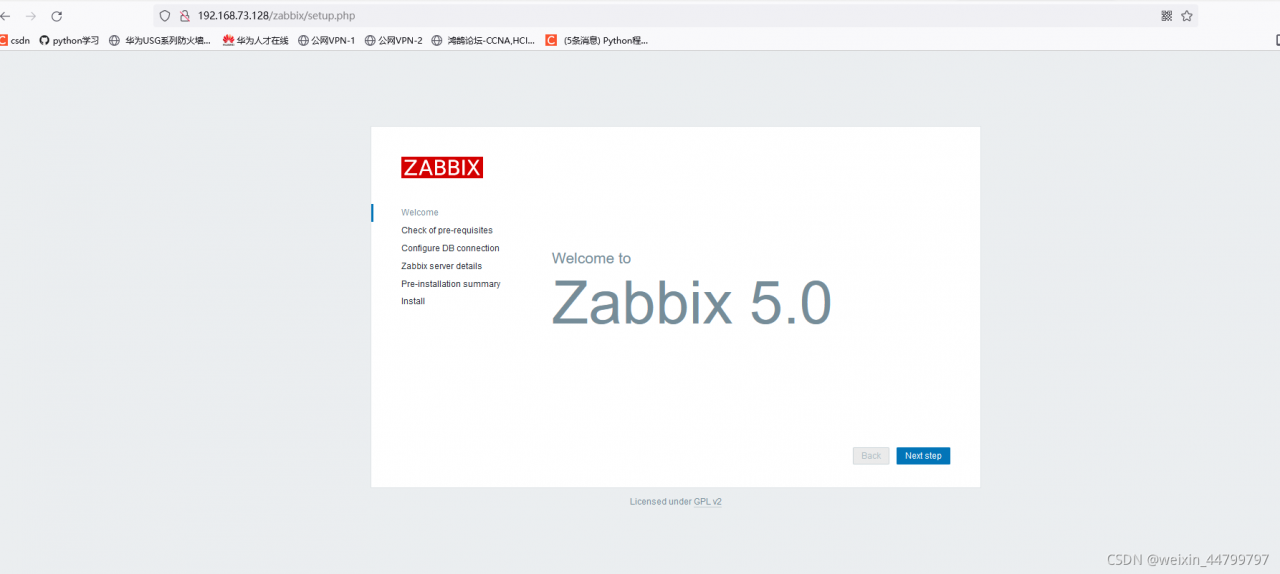Select Check of pre-requisites step
Viewport: 1280px width, 574px height.
click(x=447, y=231)
